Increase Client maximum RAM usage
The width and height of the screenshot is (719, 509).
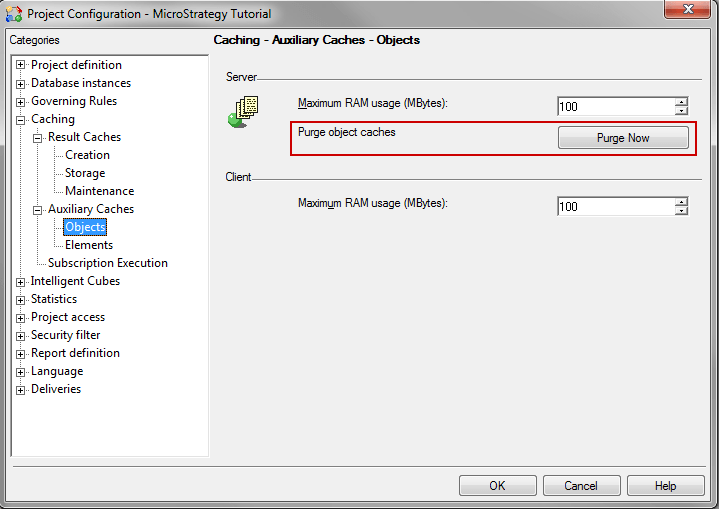(681, 202)
